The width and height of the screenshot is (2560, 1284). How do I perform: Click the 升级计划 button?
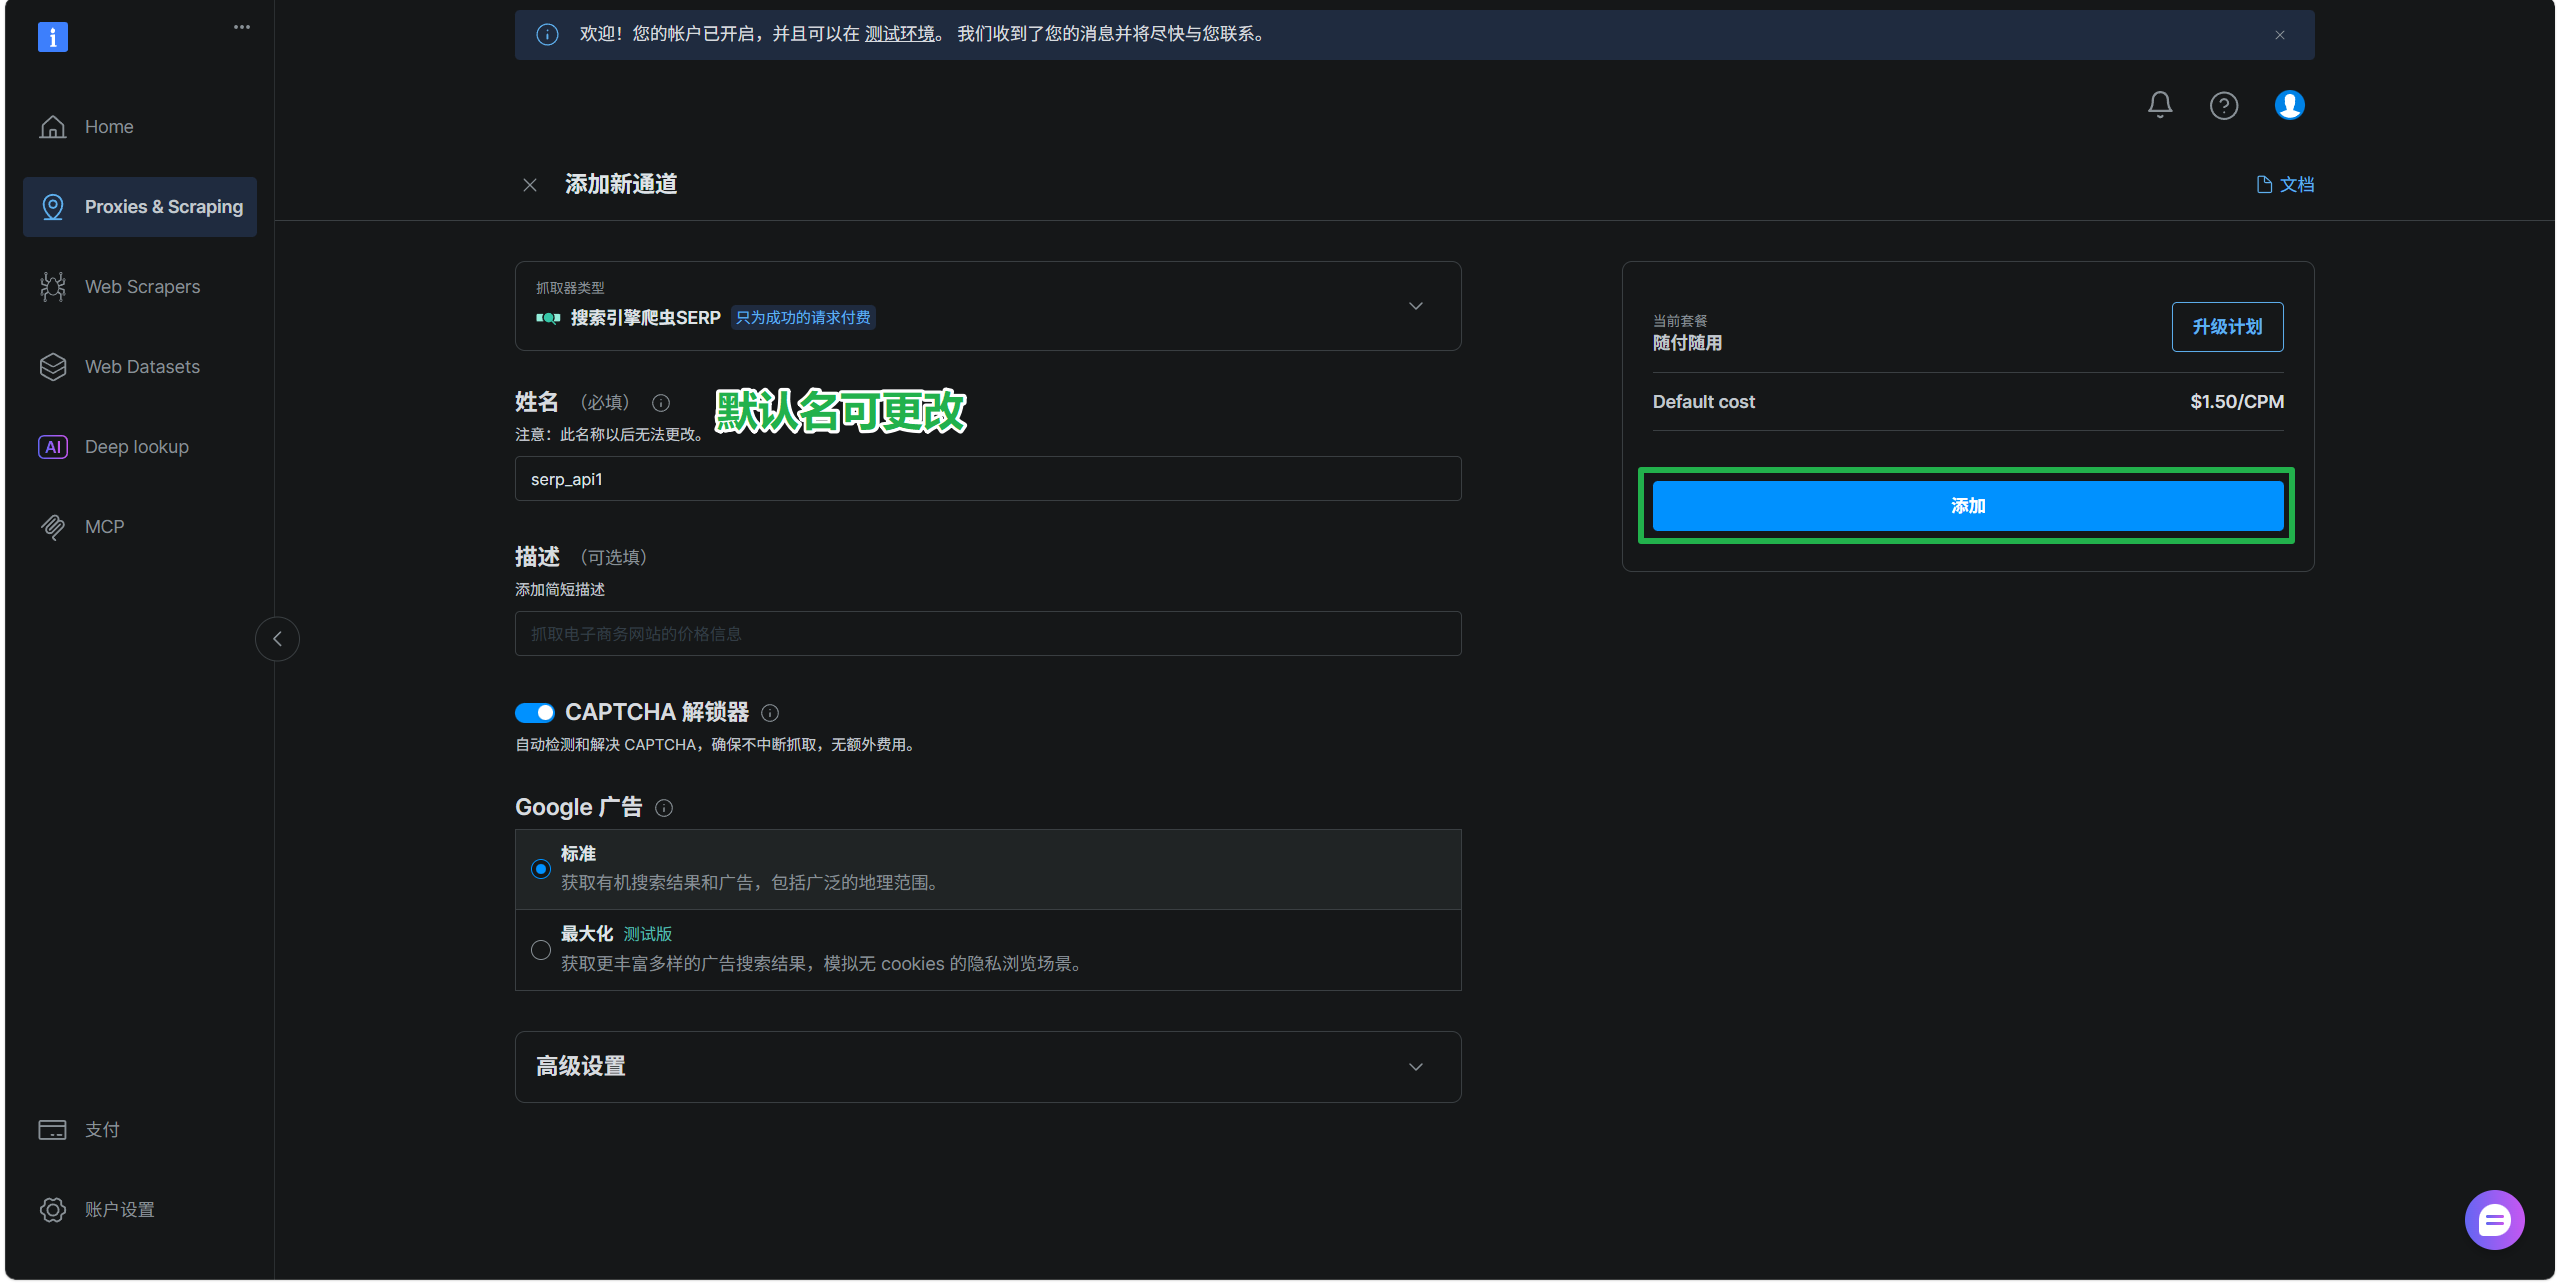tap(2226, 327)
